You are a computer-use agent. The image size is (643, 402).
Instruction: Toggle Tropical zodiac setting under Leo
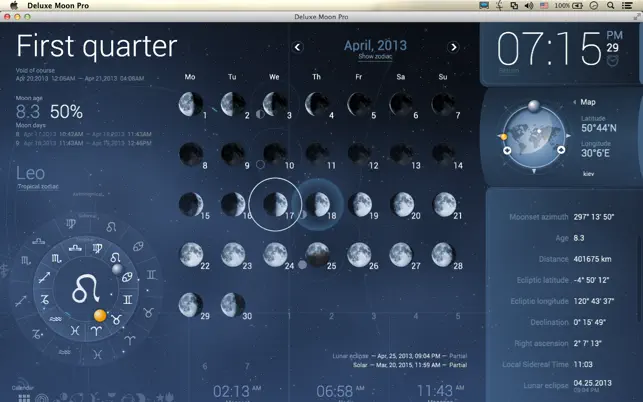(x=38, y=187)
